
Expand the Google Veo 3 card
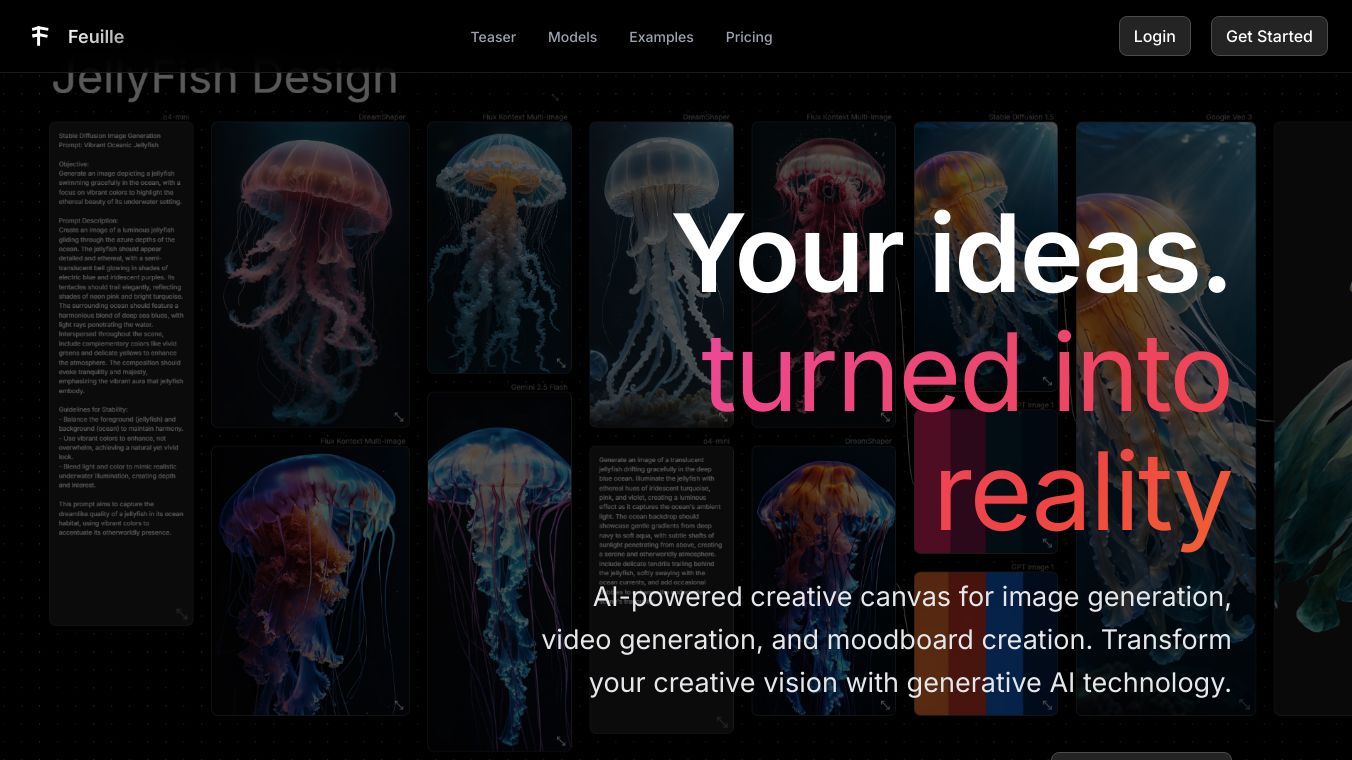[1244, 705]
